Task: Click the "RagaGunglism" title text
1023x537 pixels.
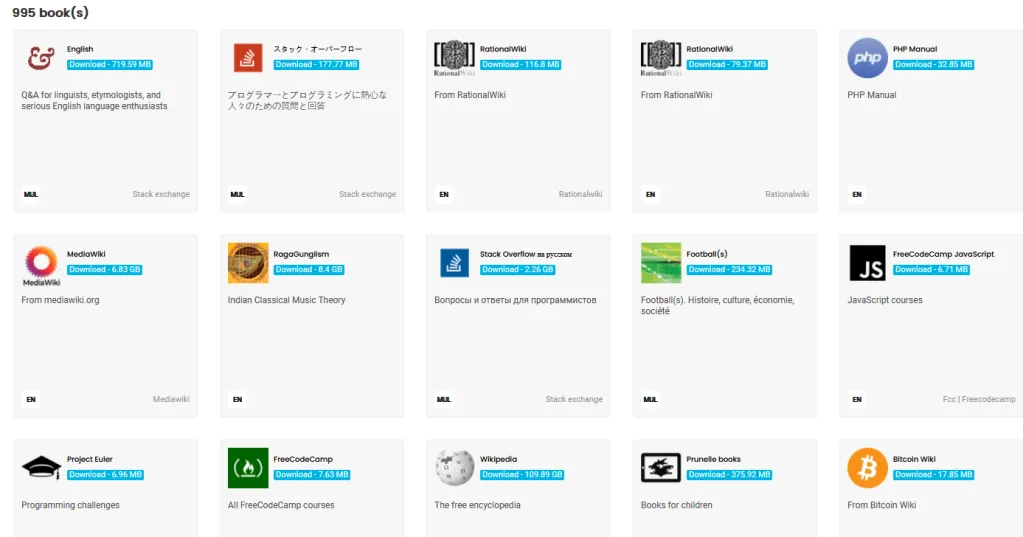Action: pos(301,254)
